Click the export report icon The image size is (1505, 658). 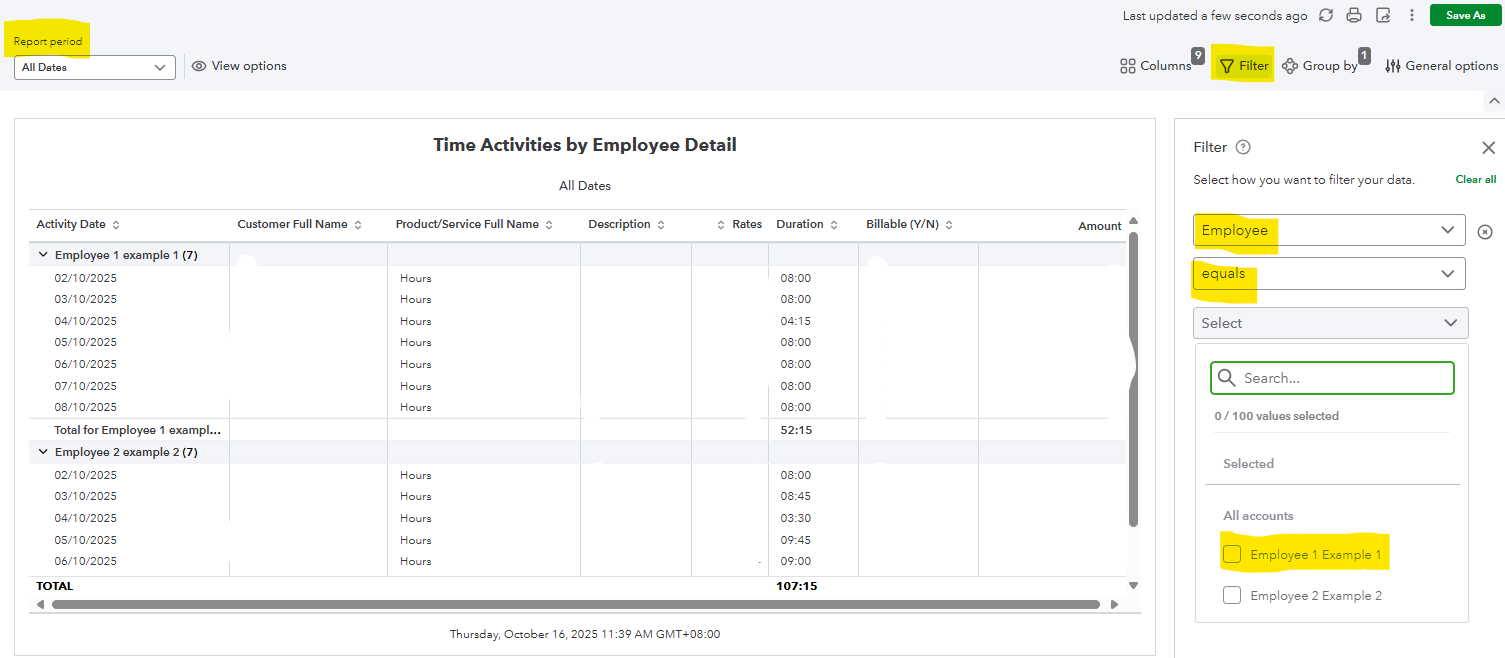click(x=1383, y=15)
